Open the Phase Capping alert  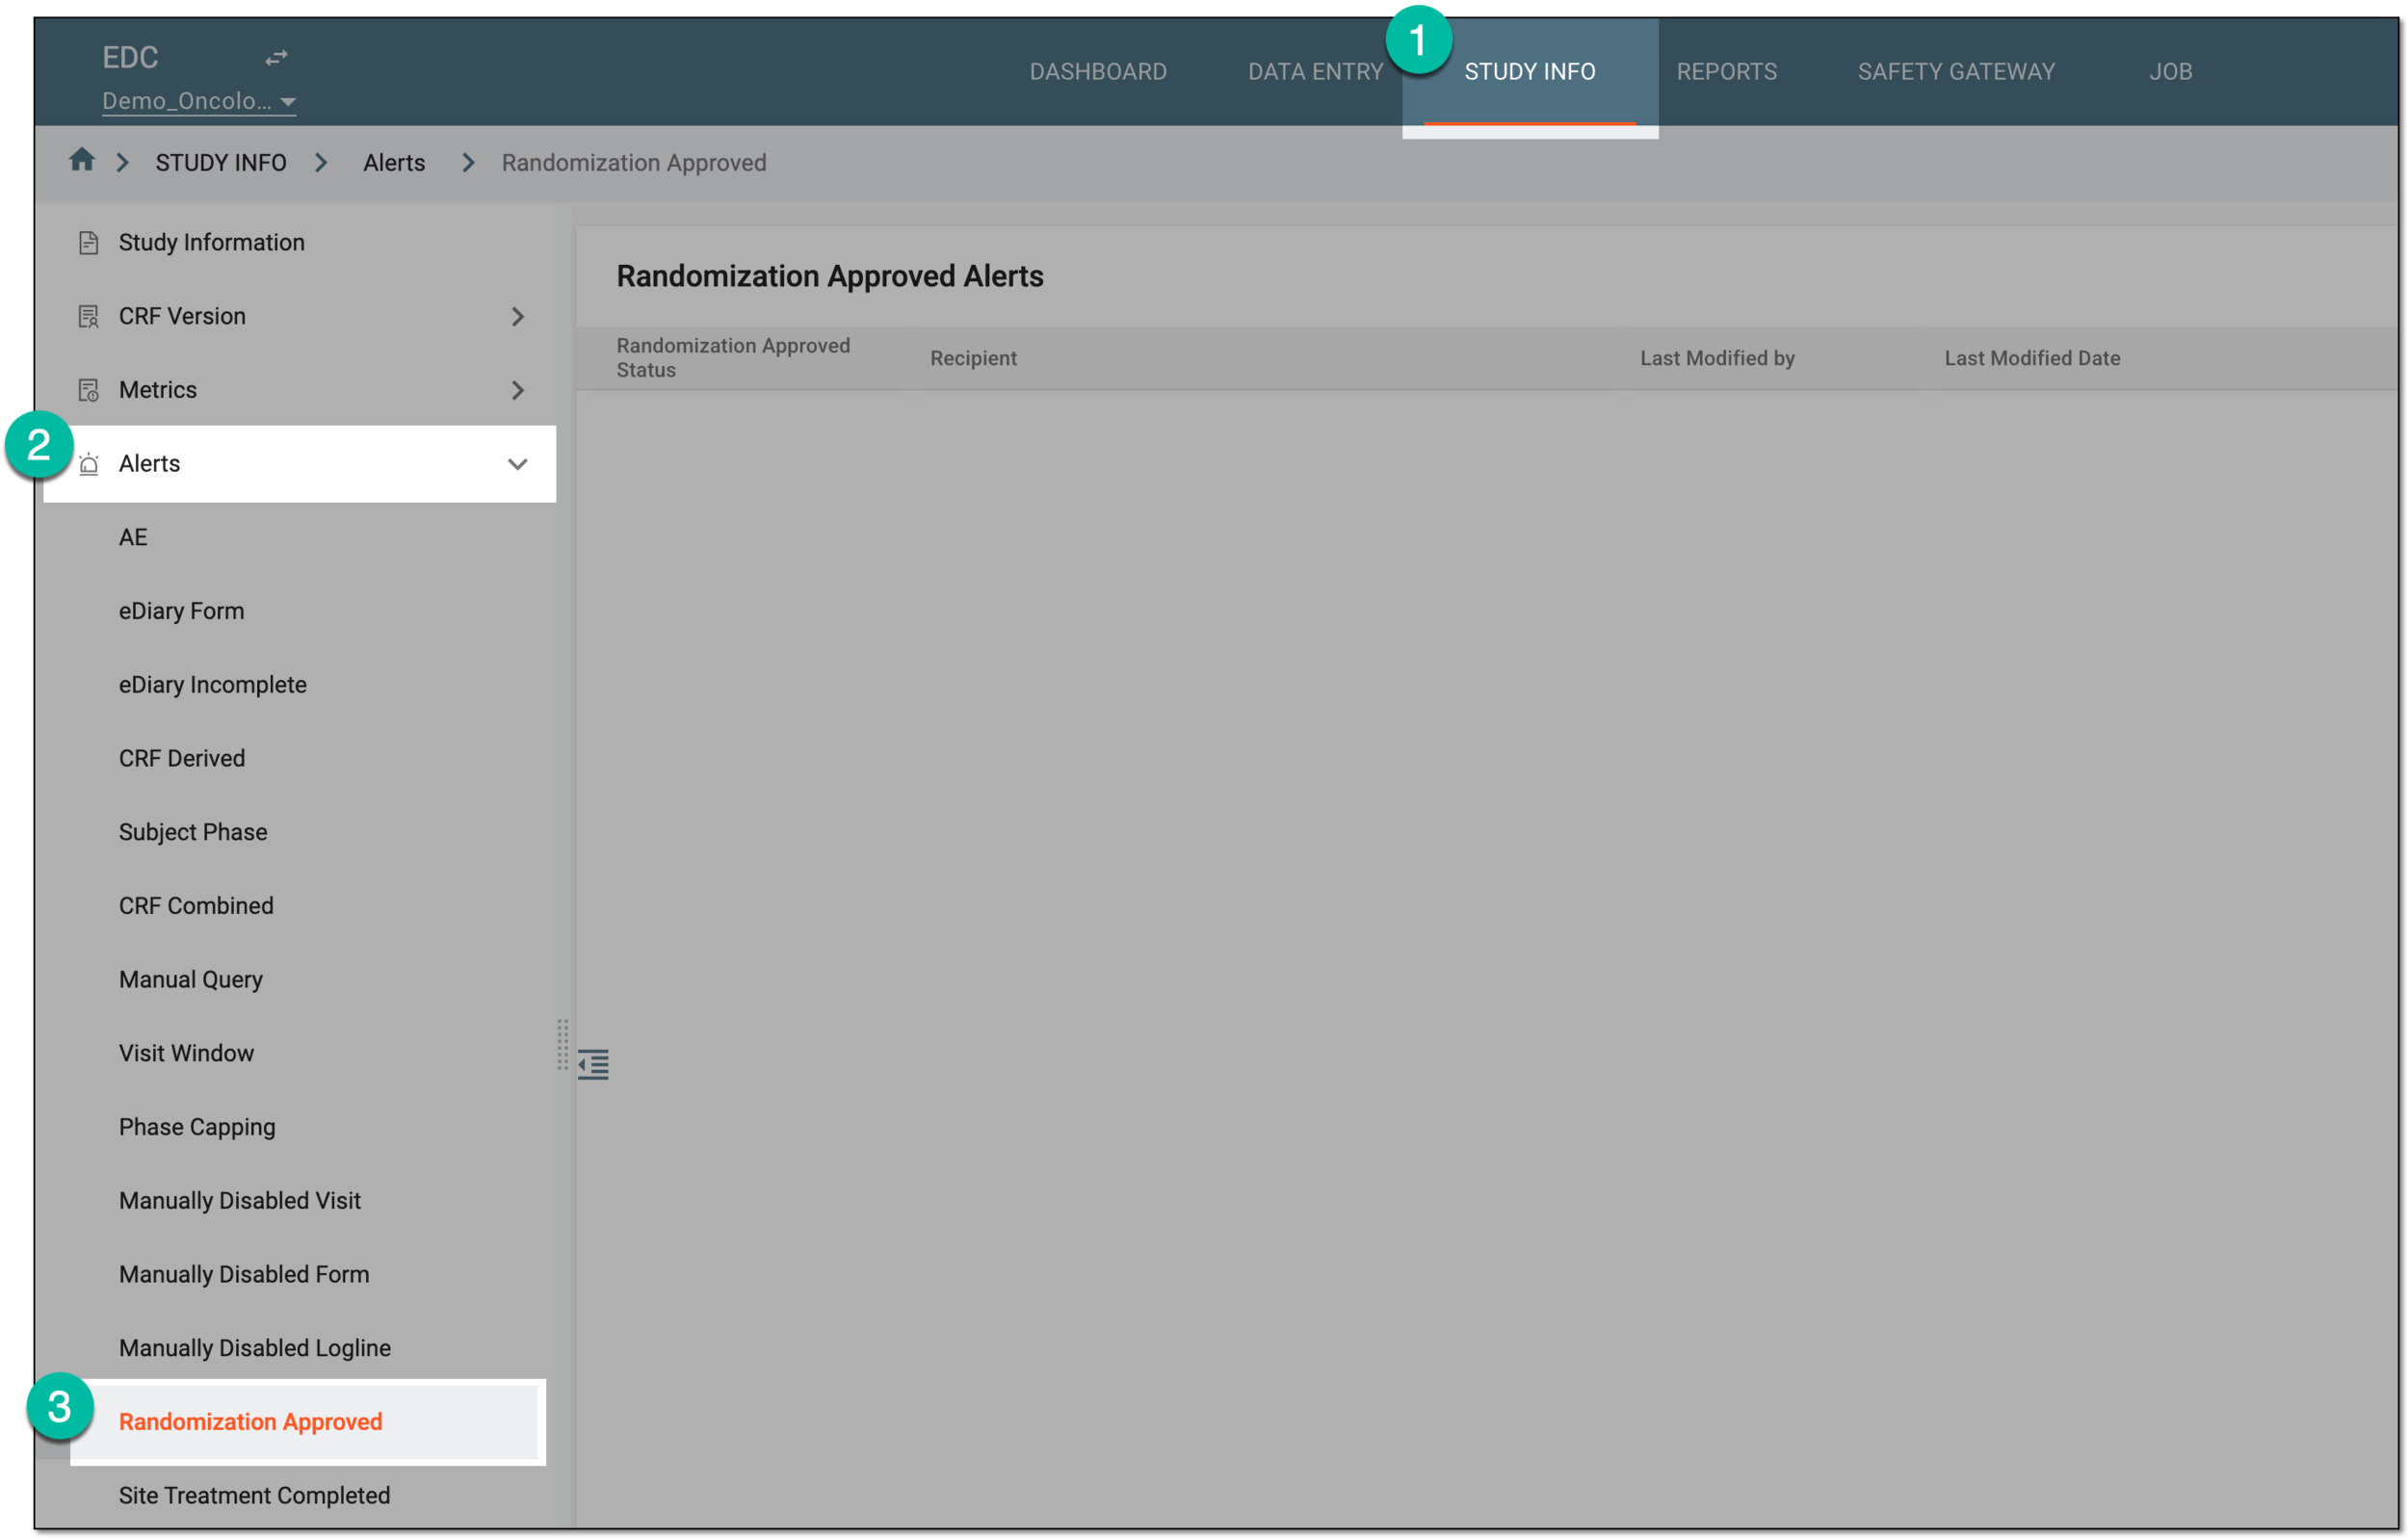[197, 1128]
